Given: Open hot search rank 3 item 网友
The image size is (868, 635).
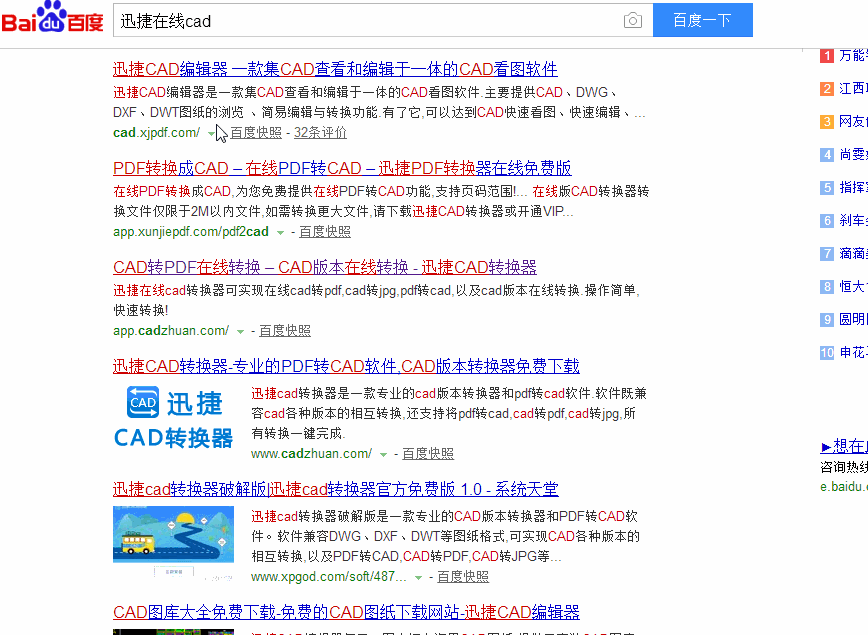Looking at the screenshot, I should (853, 121).
